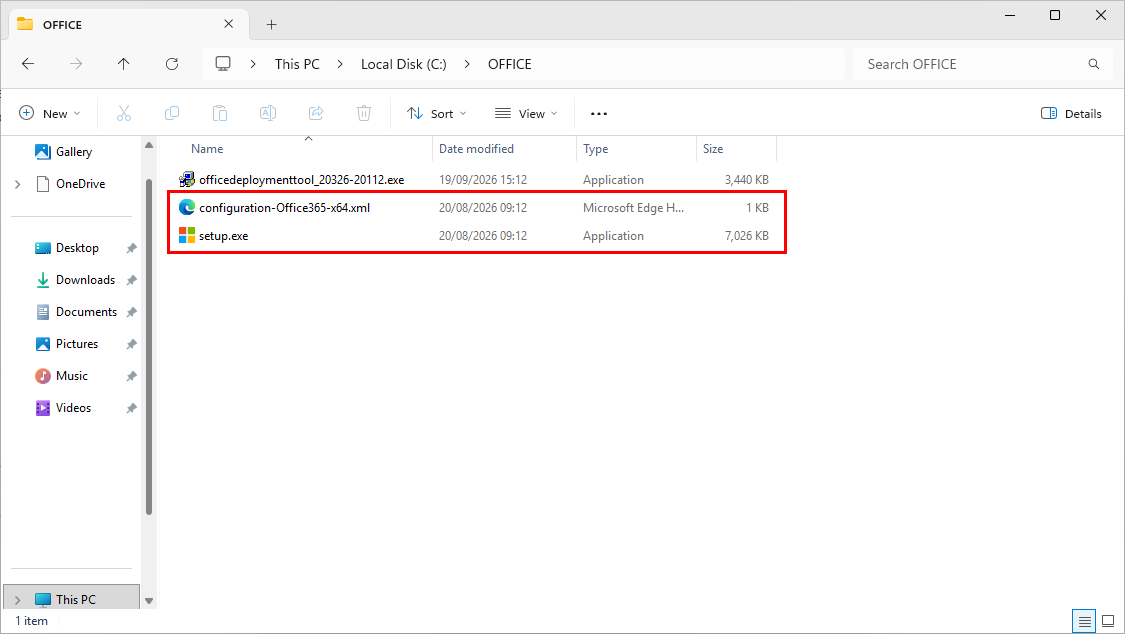Click the Cut scissors icon
This screenshot has height=634, width=1125.
124,113
